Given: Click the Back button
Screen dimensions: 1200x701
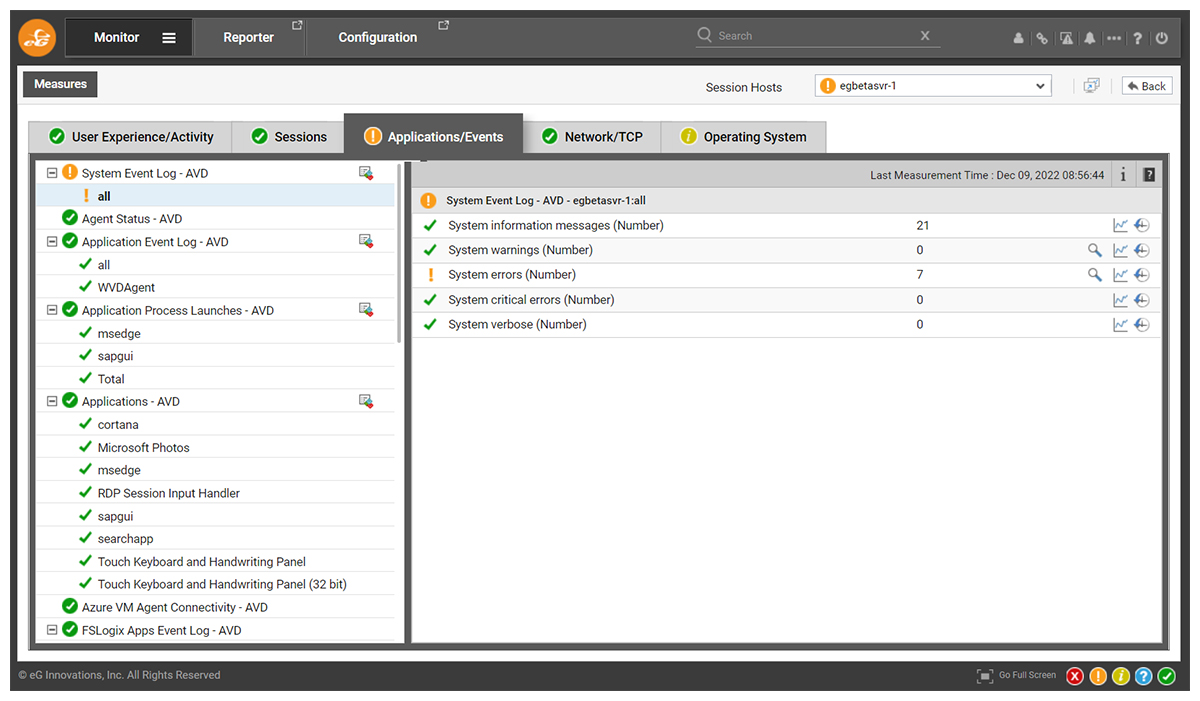Looking at the screenshot, I should (x=1147, y=86).
